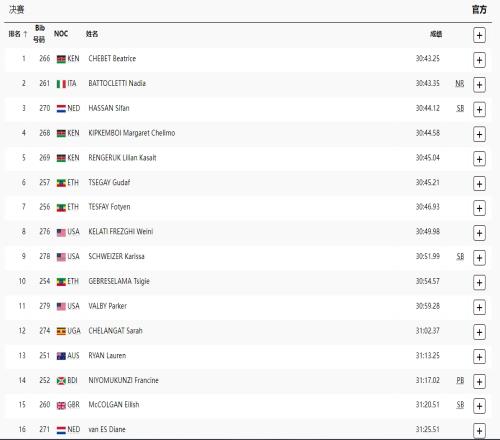Expand details for CHEBET Beatrice row

coord(479,60)
